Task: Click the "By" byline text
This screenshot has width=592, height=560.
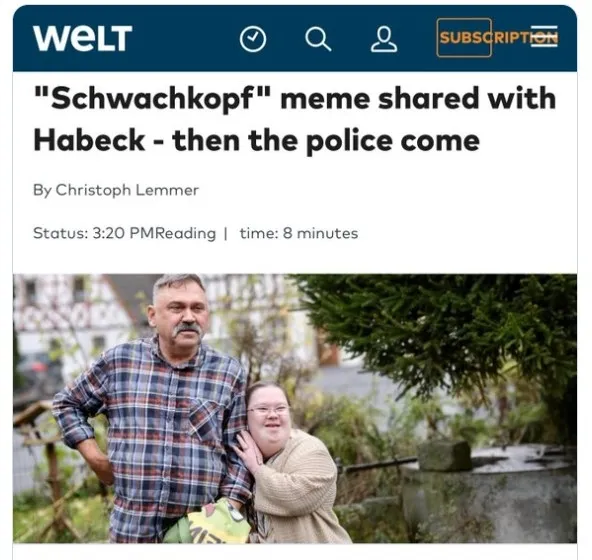Action: point(42,190)
